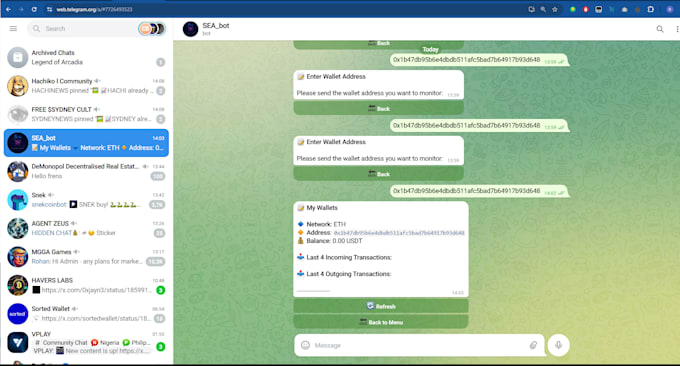
Task: Bookmark this page with star icon
Action: pyautogui.click(x=555, y=9)
